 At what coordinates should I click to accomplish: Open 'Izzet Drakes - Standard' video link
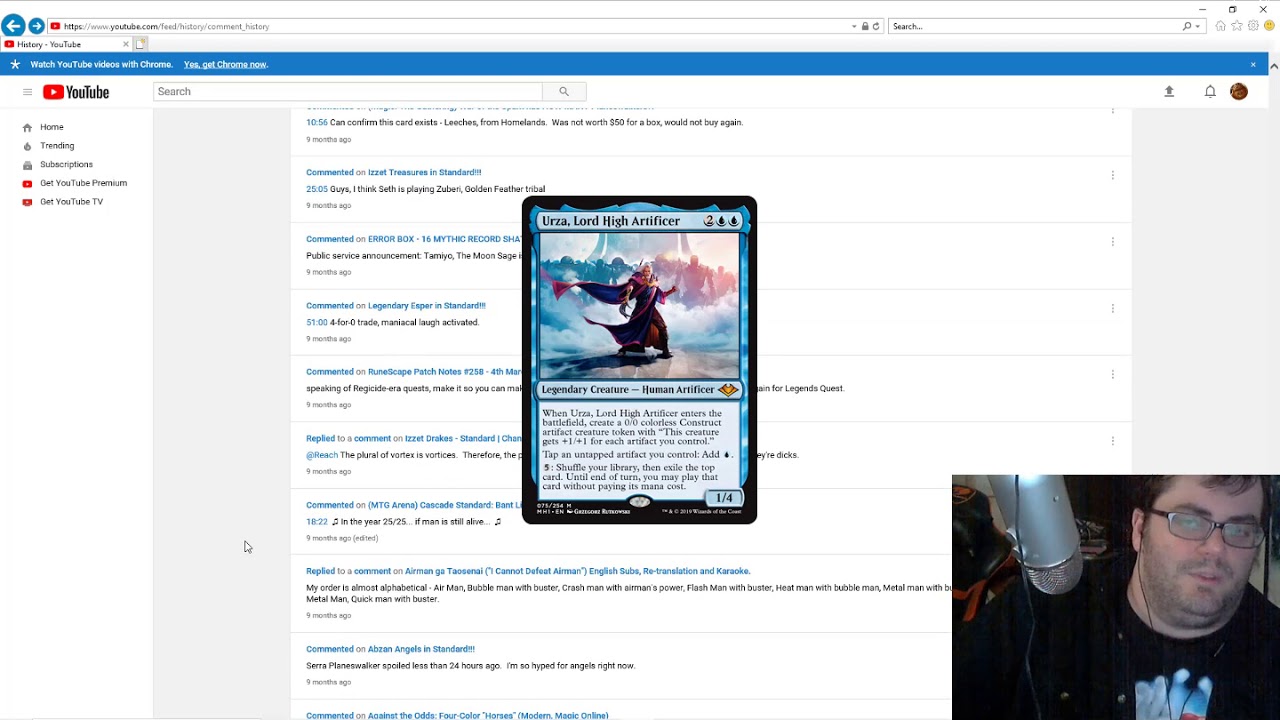[463, 438]
